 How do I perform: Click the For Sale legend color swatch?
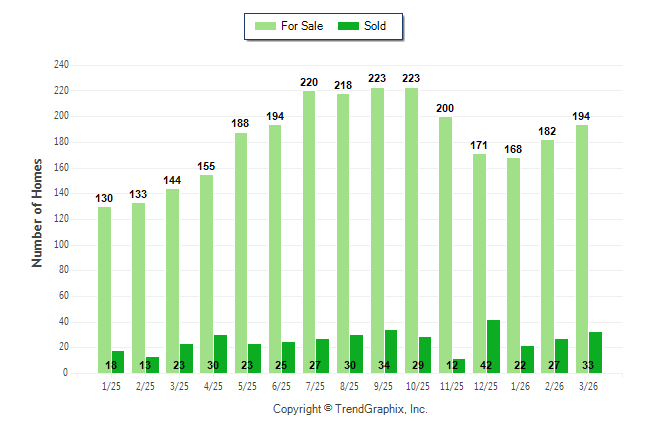pos(266,26)
